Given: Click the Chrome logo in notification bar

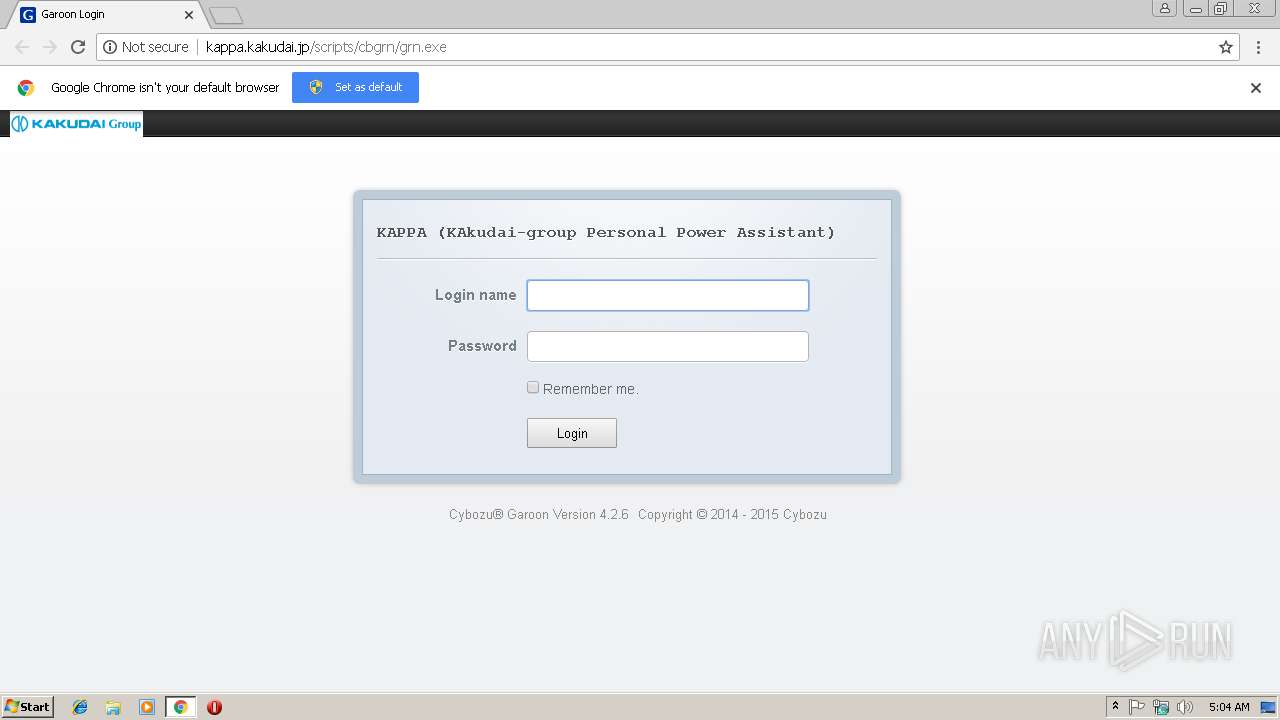Looking at the screenshot, I should (x=26, y=88).
